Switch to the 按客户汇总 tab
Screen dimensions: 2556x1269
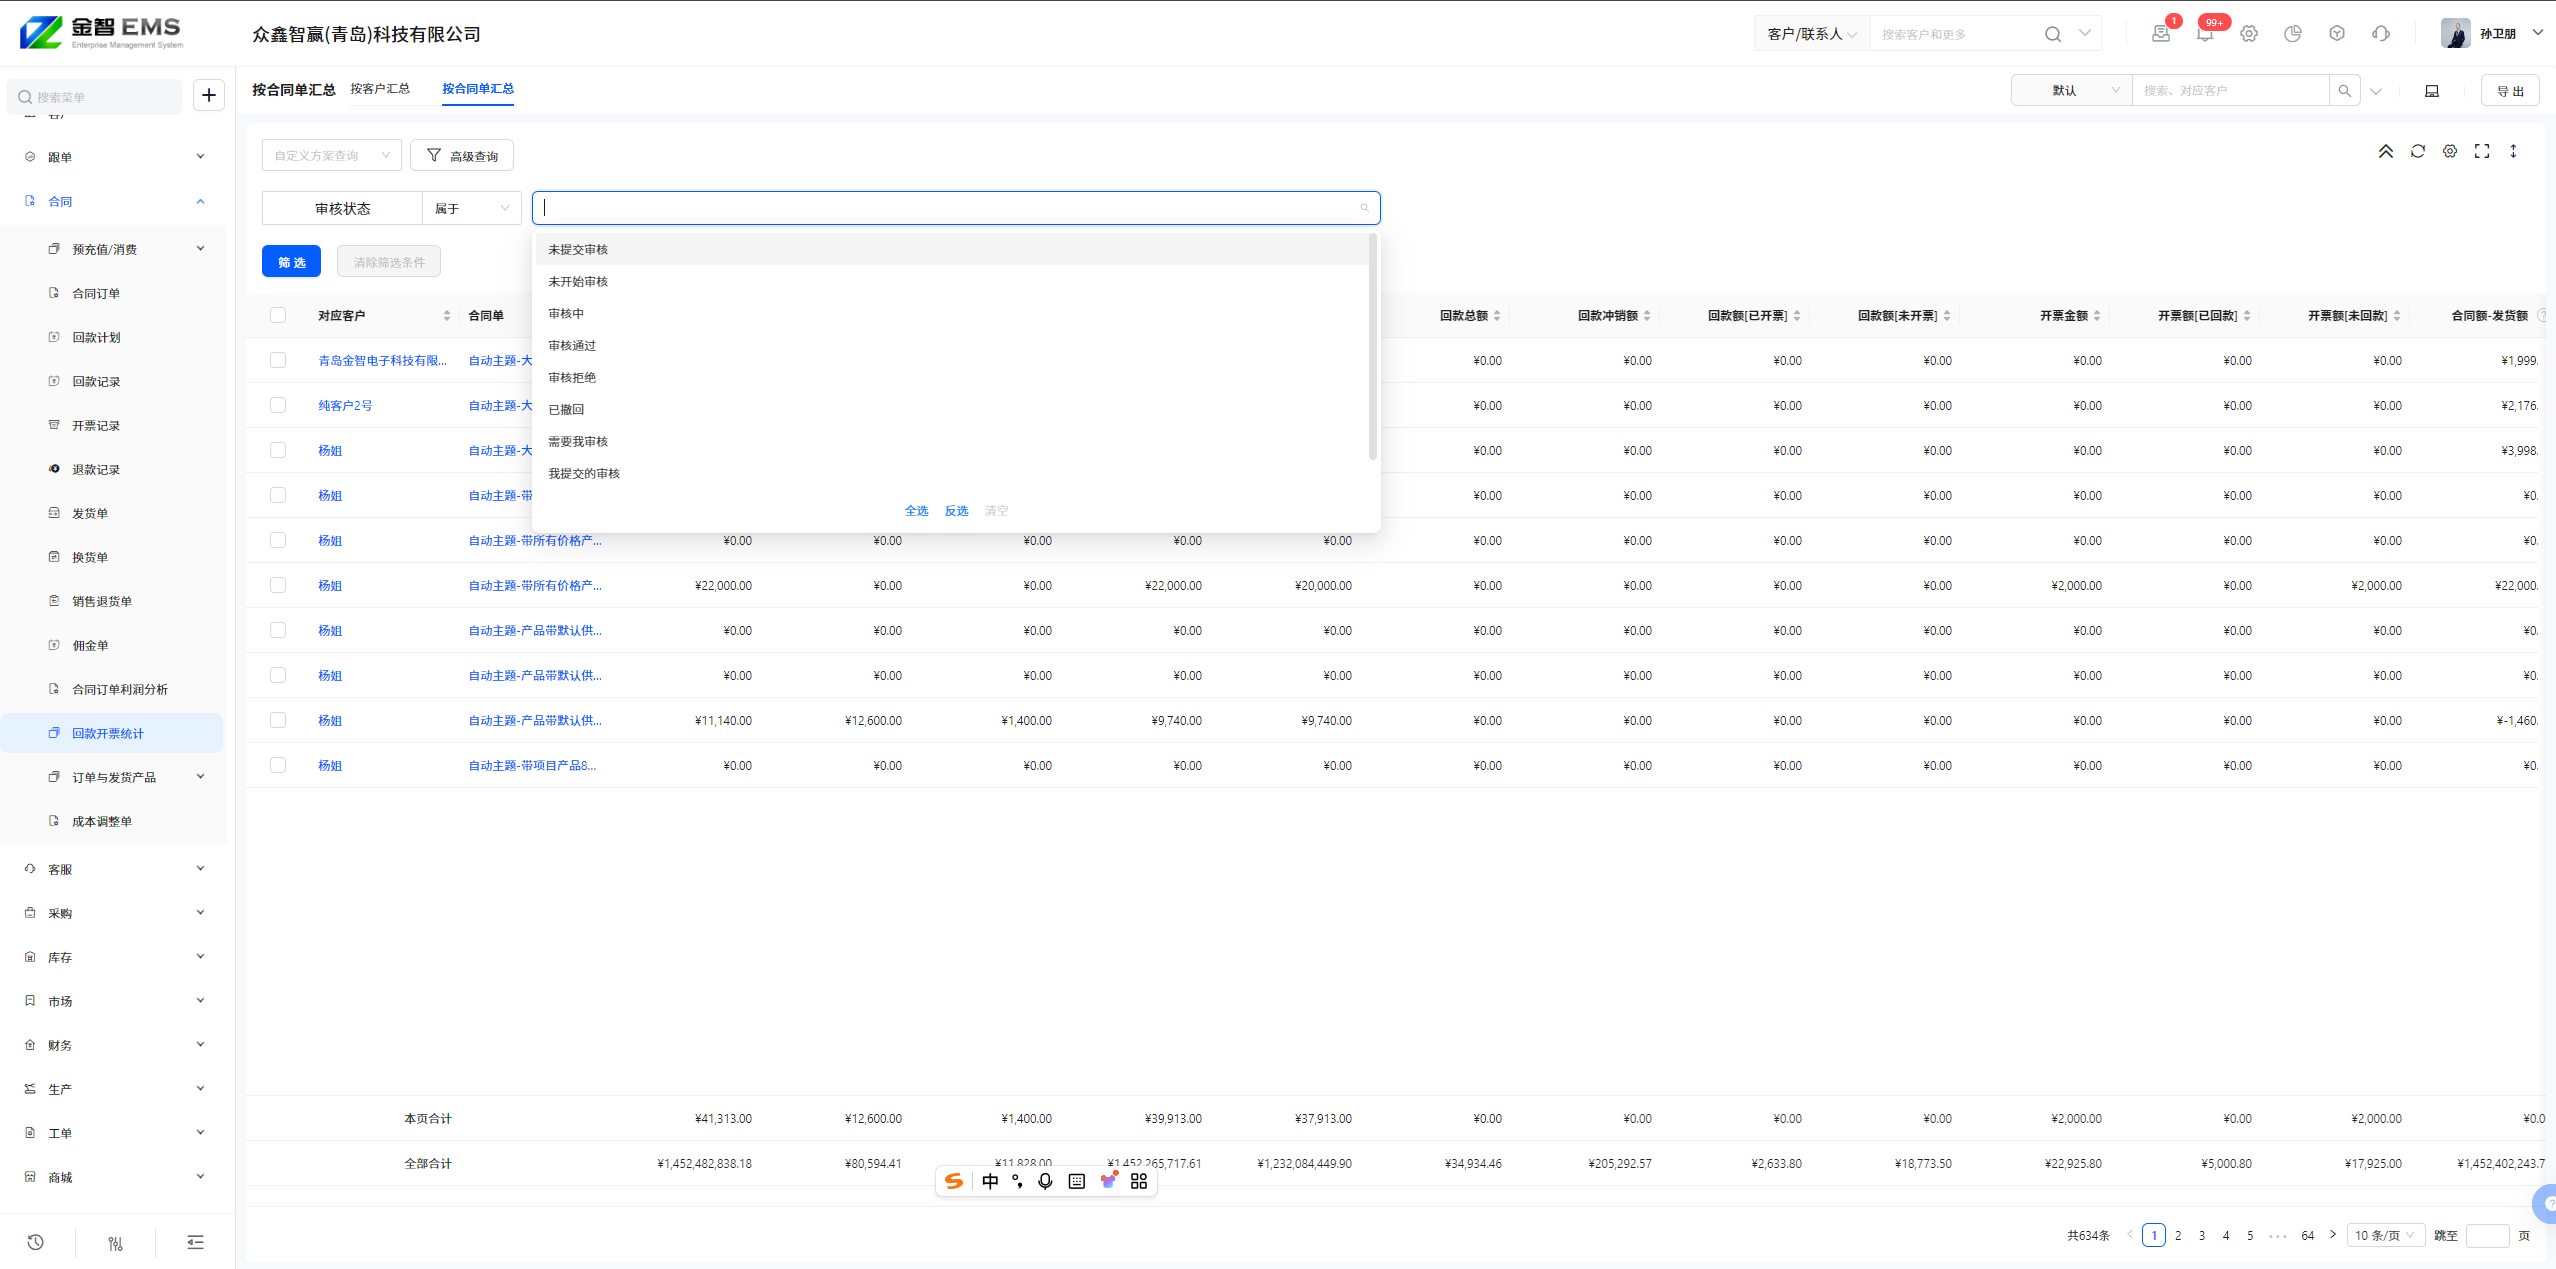pyautogui.click(x=380, y=89)
